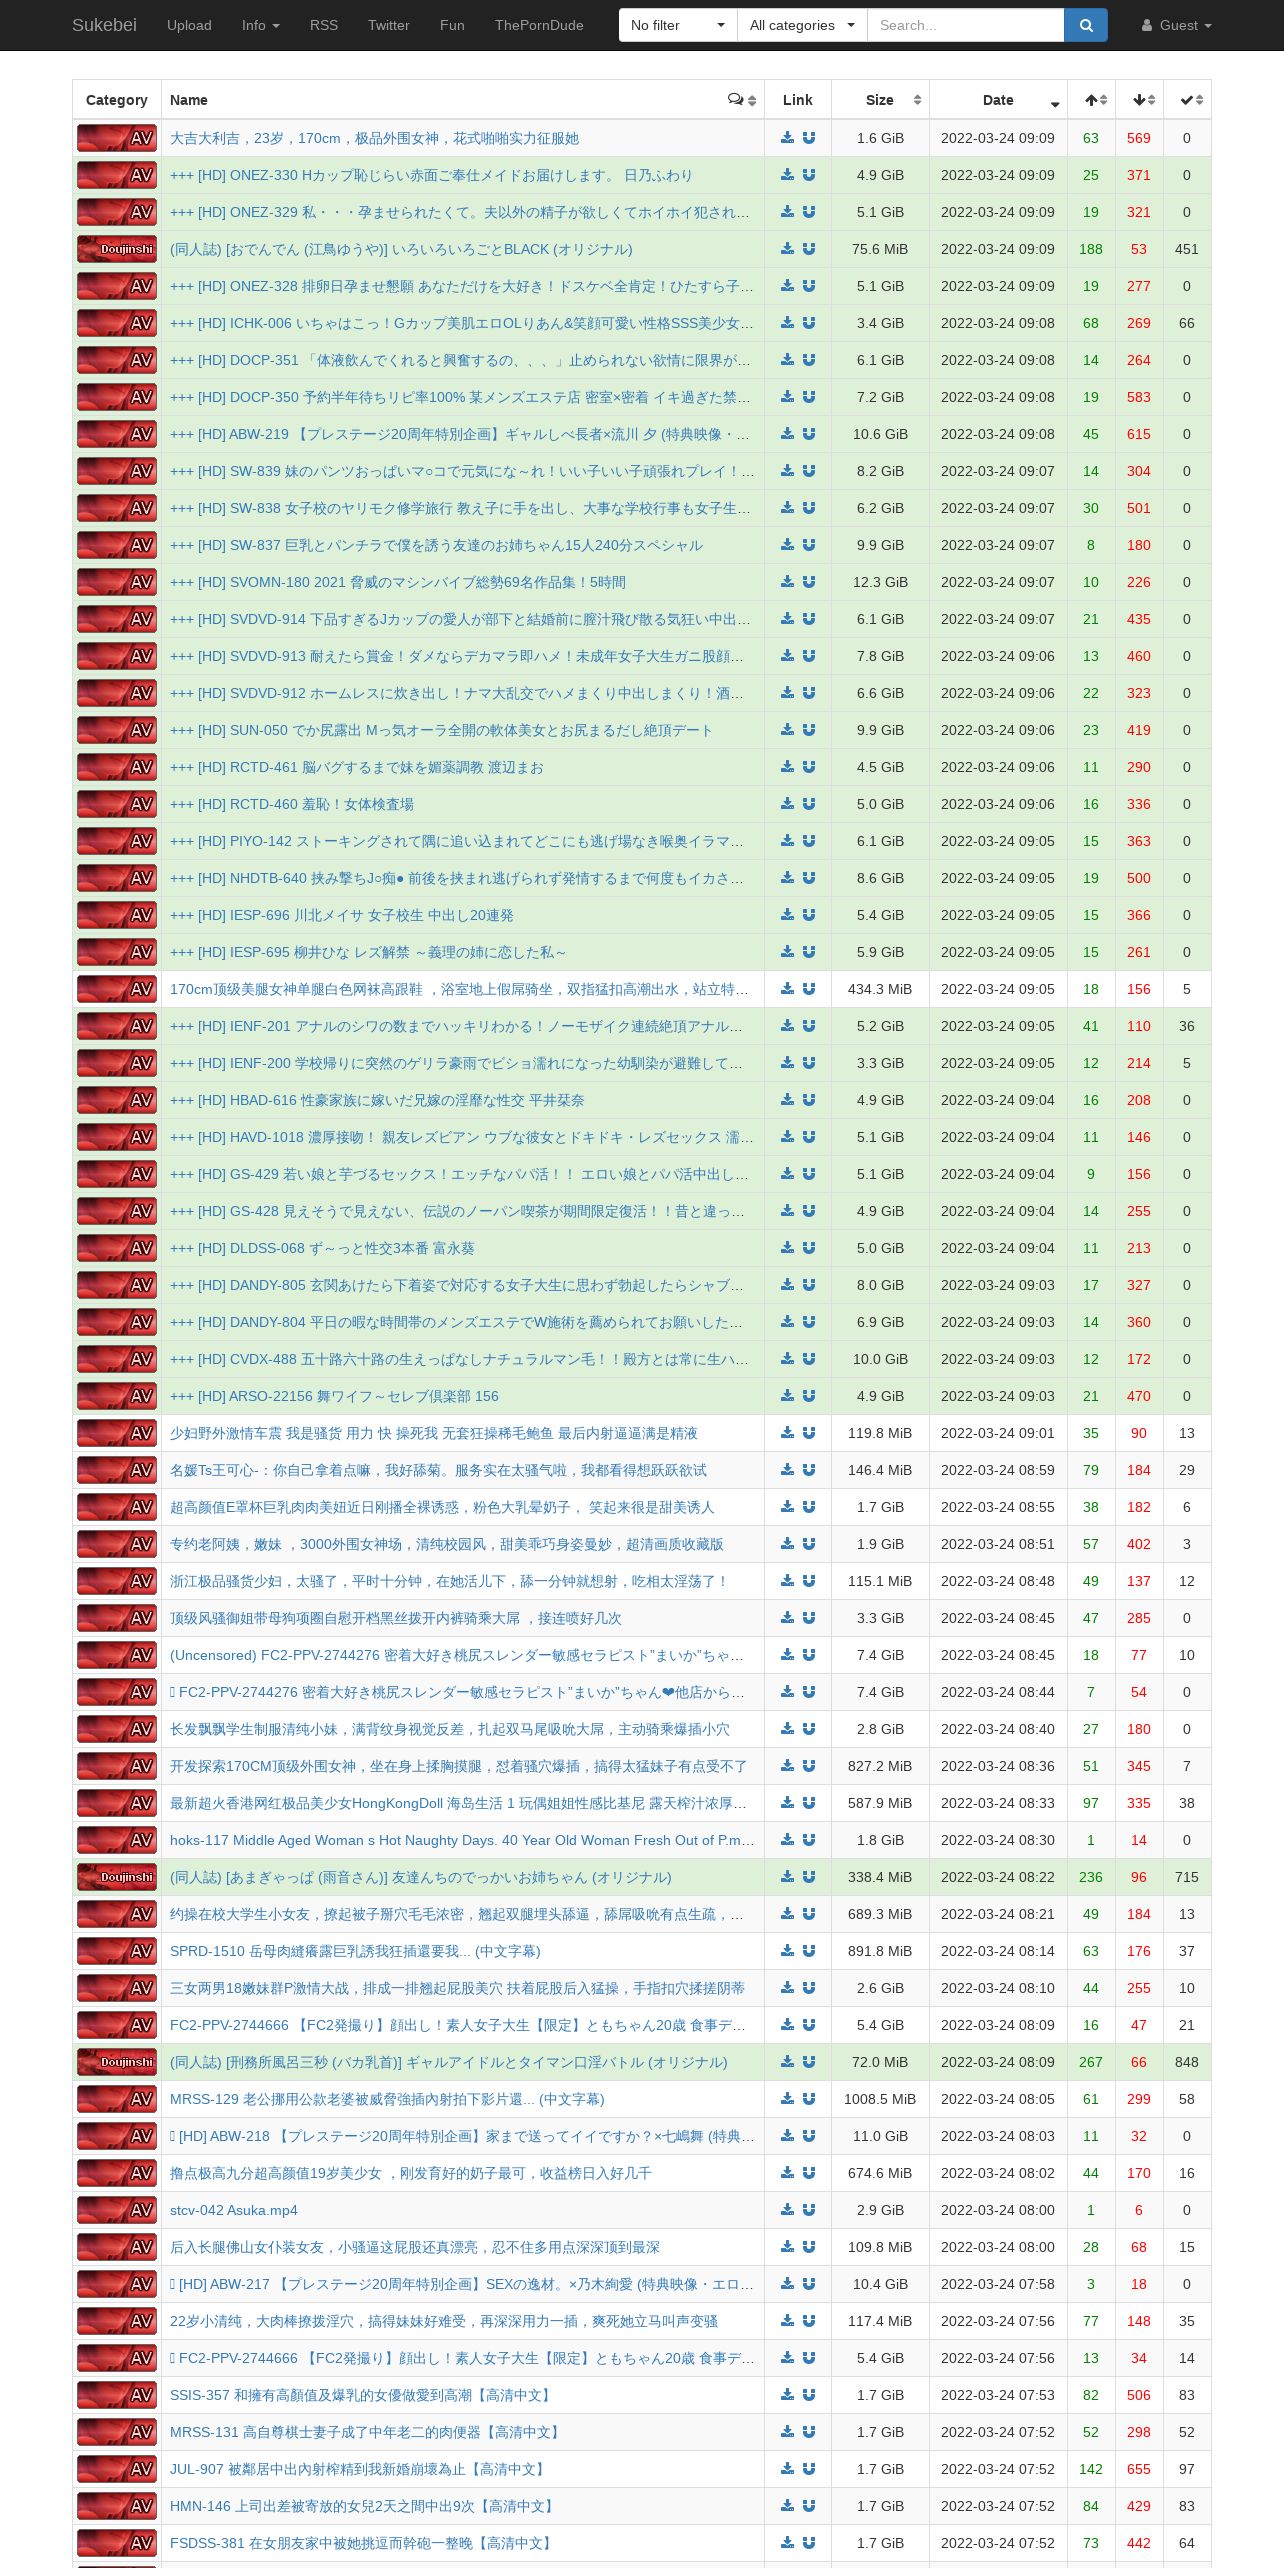
Task: Click the AV category badge on MRSS-131 row
Action: point(117,2432)
